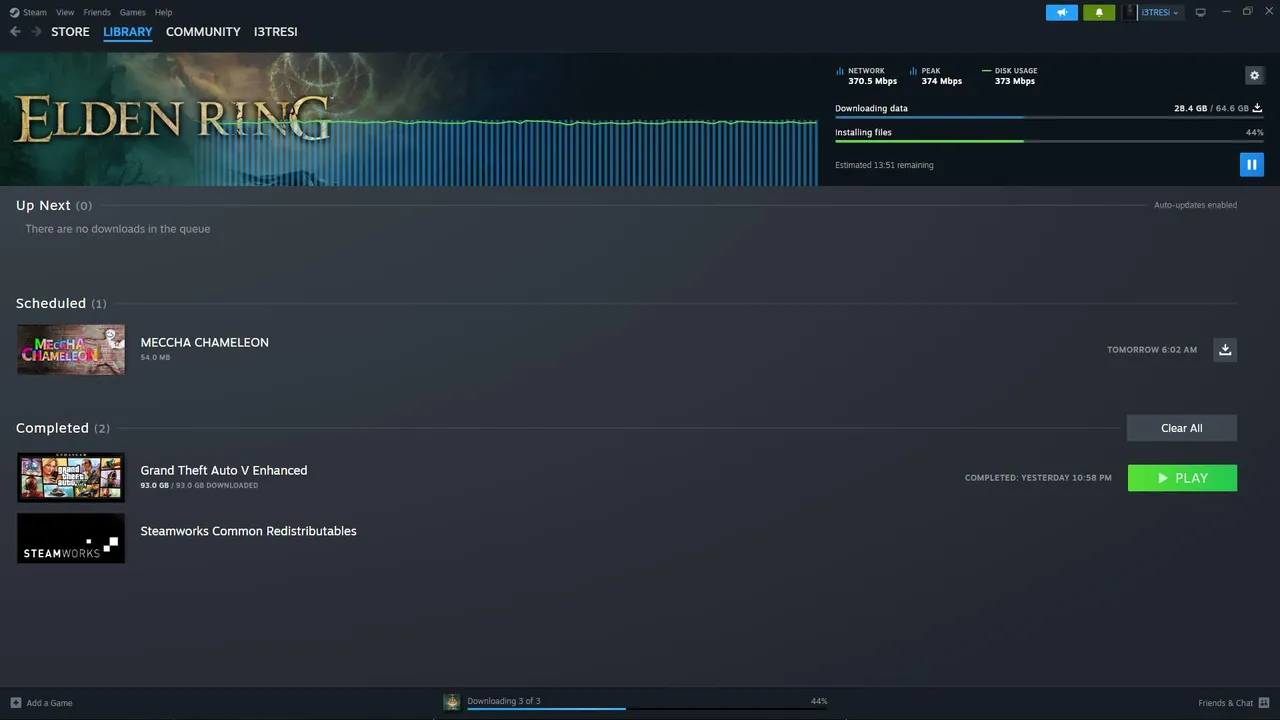Switch to Big Picture mode monitor icon

1201,12
